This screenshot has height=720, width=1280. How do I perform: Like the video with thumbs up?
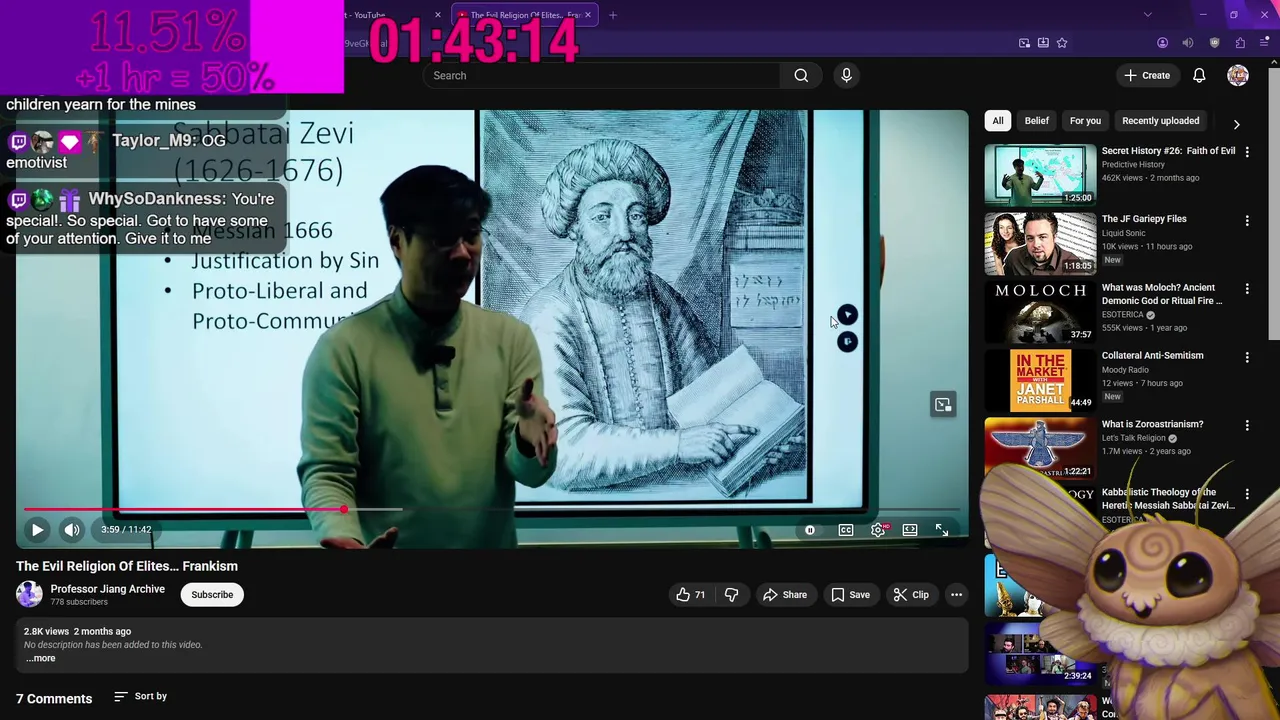[x=690, y=595]
